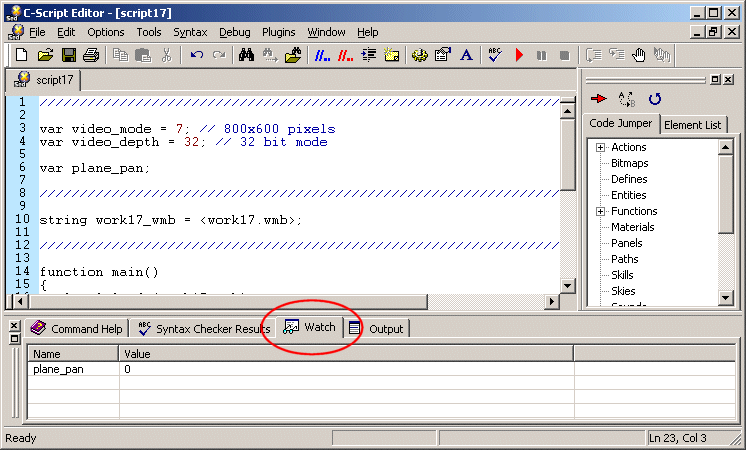Switch to the Element List tab

(695, 124)
